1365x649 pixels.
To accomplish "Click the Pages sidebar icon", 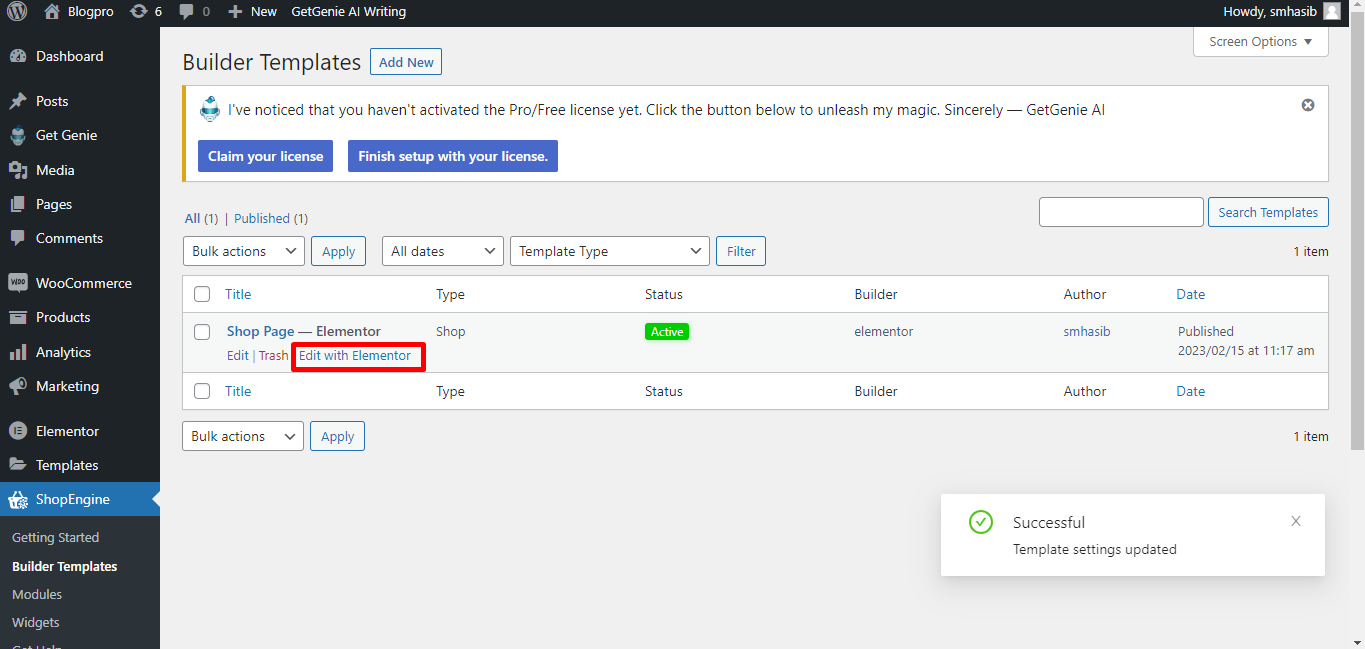I will point(18,204).
